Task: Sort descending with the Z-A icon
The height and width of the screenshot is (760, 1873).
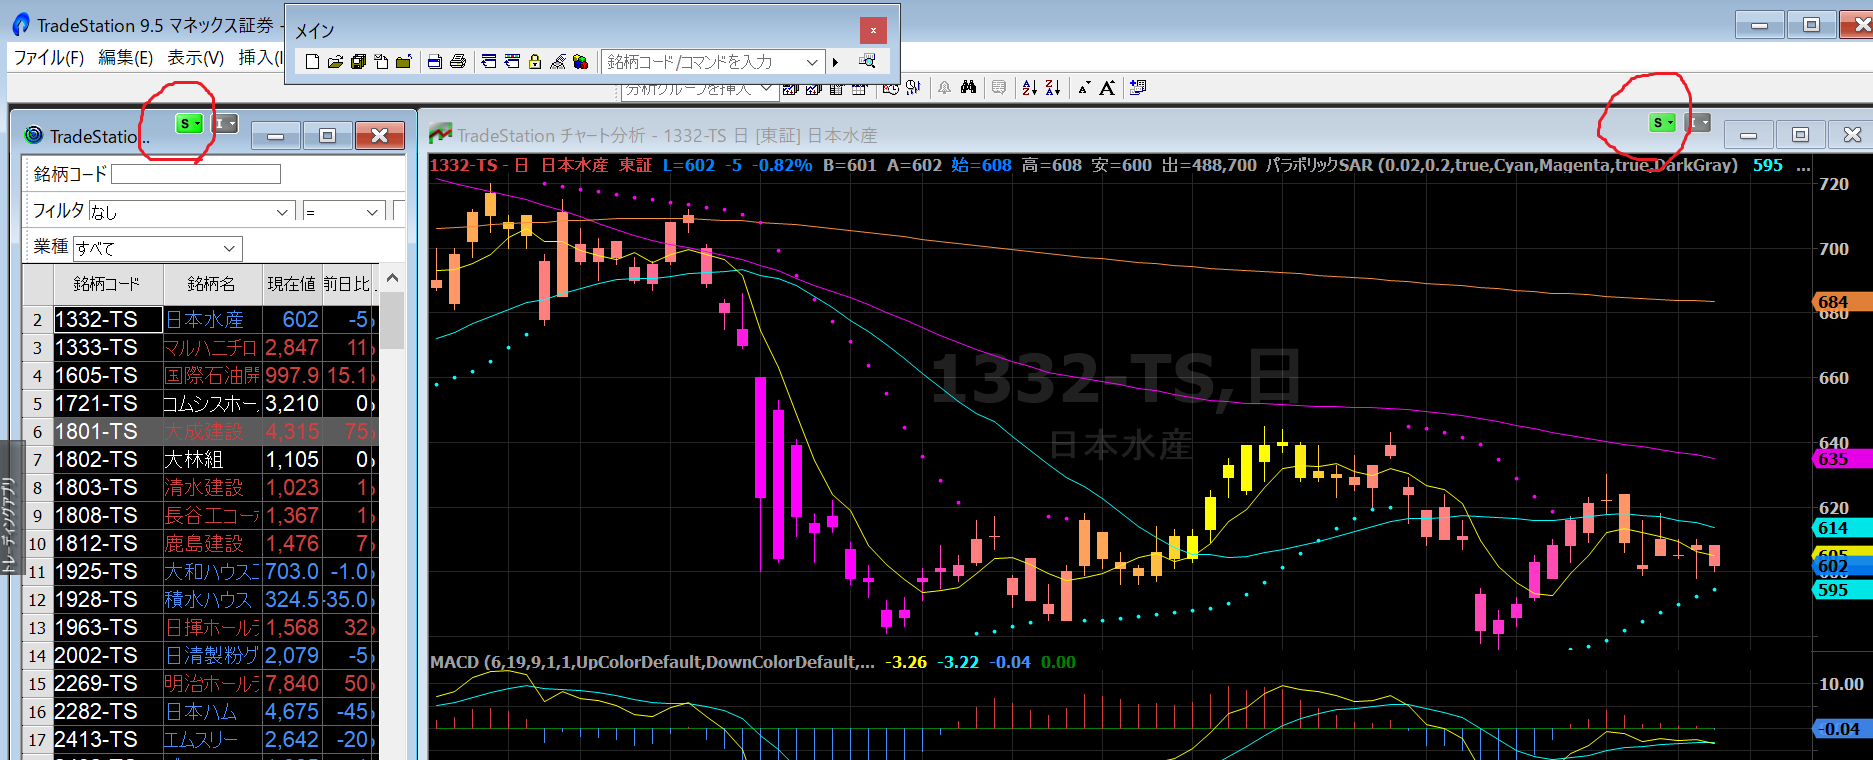Action: pyautogui.click(x=1052, y=88)
